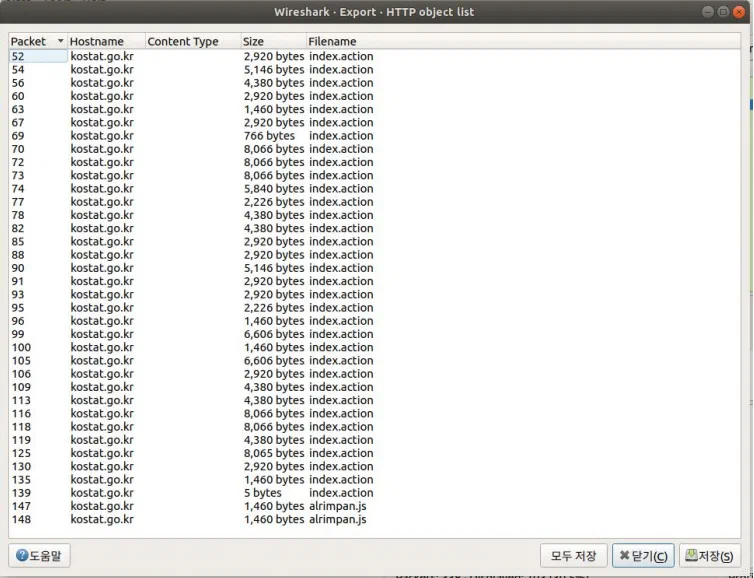
Task: Select the alrimpan.js row of packet 147
Action: 375,506
